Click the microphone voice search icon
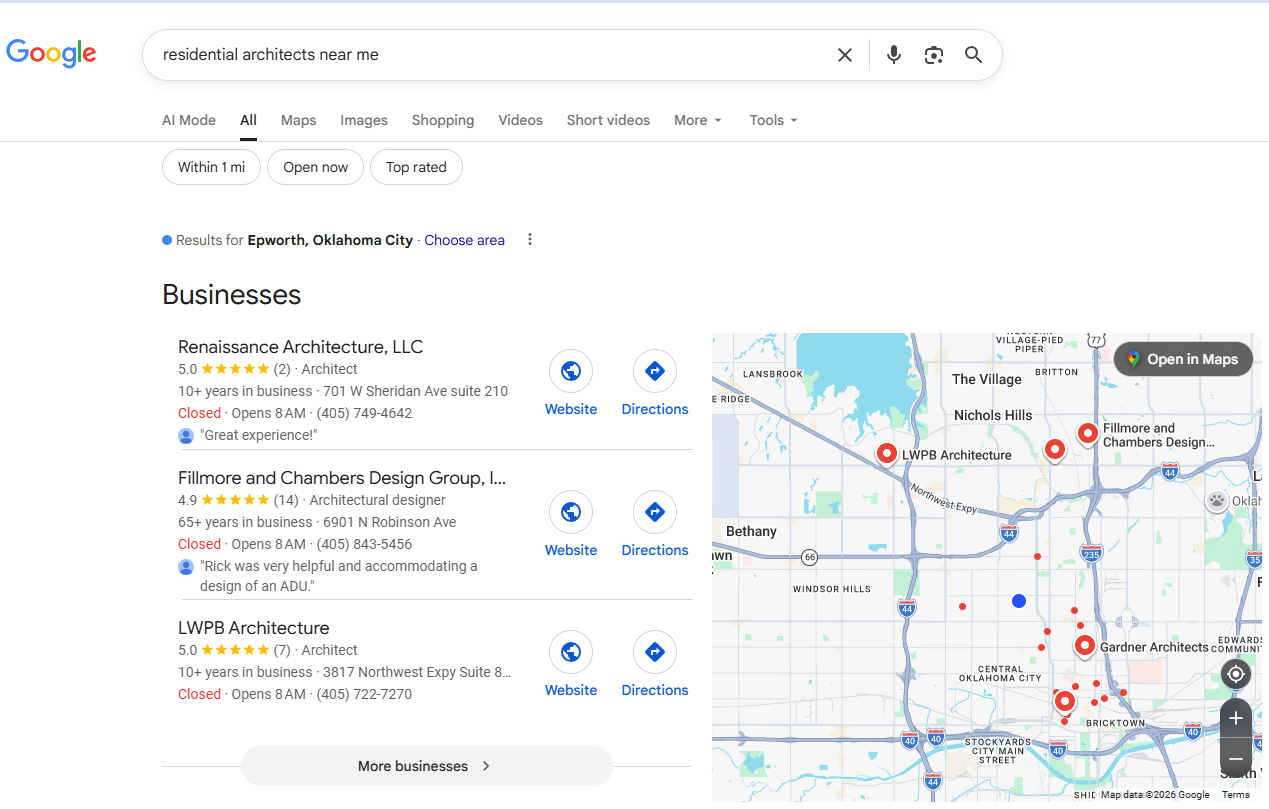Image resolution: width=1269 pixels, height=809 pixels. 894,55
